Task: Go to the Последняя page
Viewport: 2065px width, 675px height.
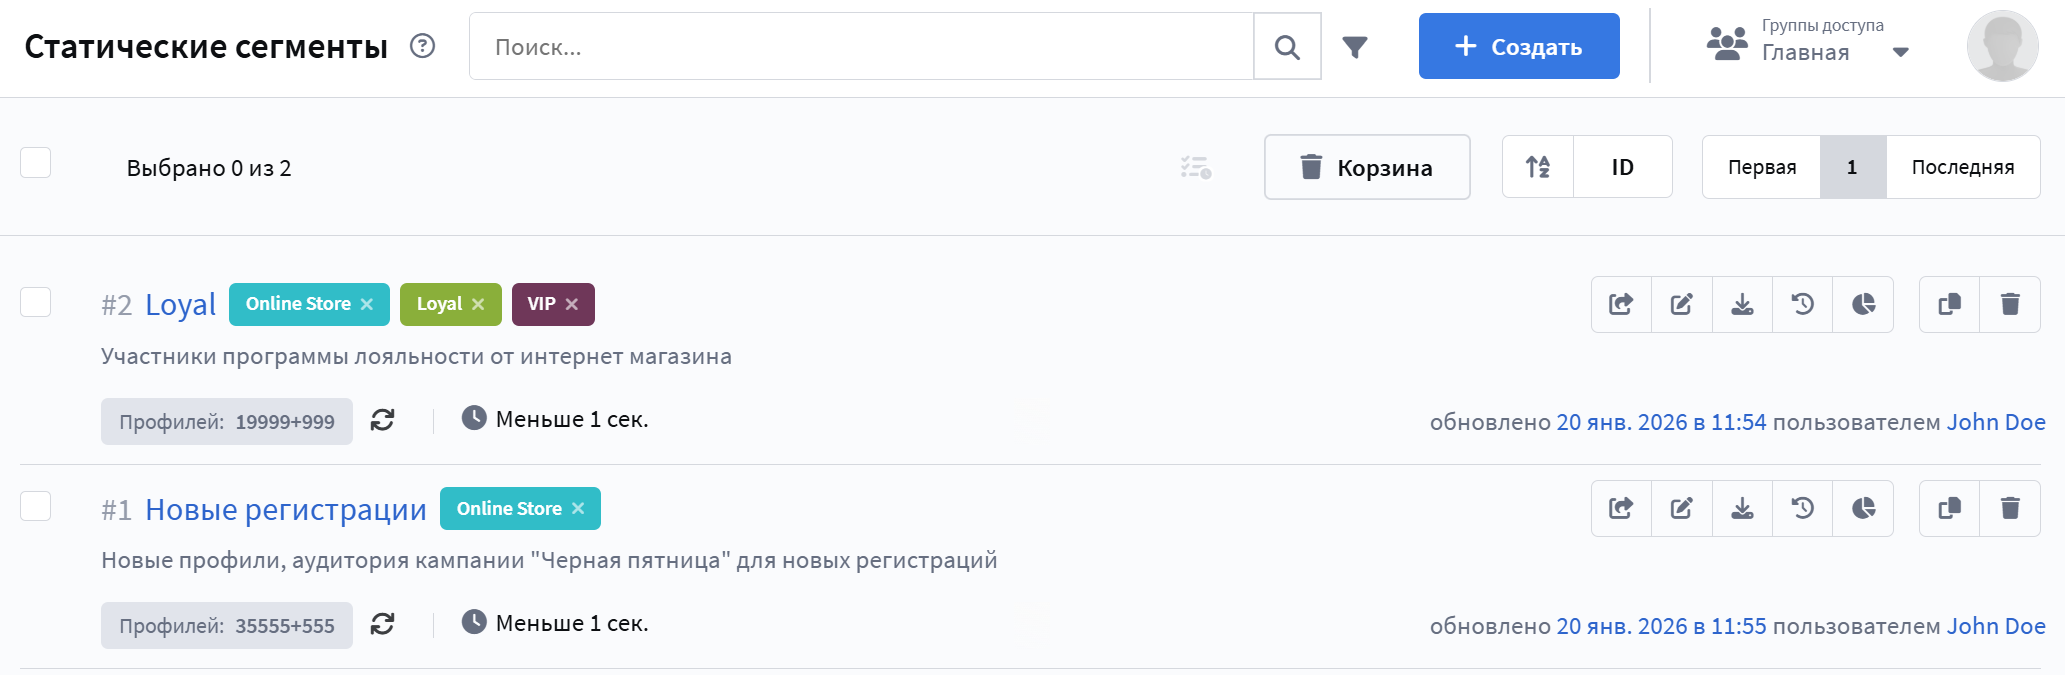Action: tap(1962, 167)
